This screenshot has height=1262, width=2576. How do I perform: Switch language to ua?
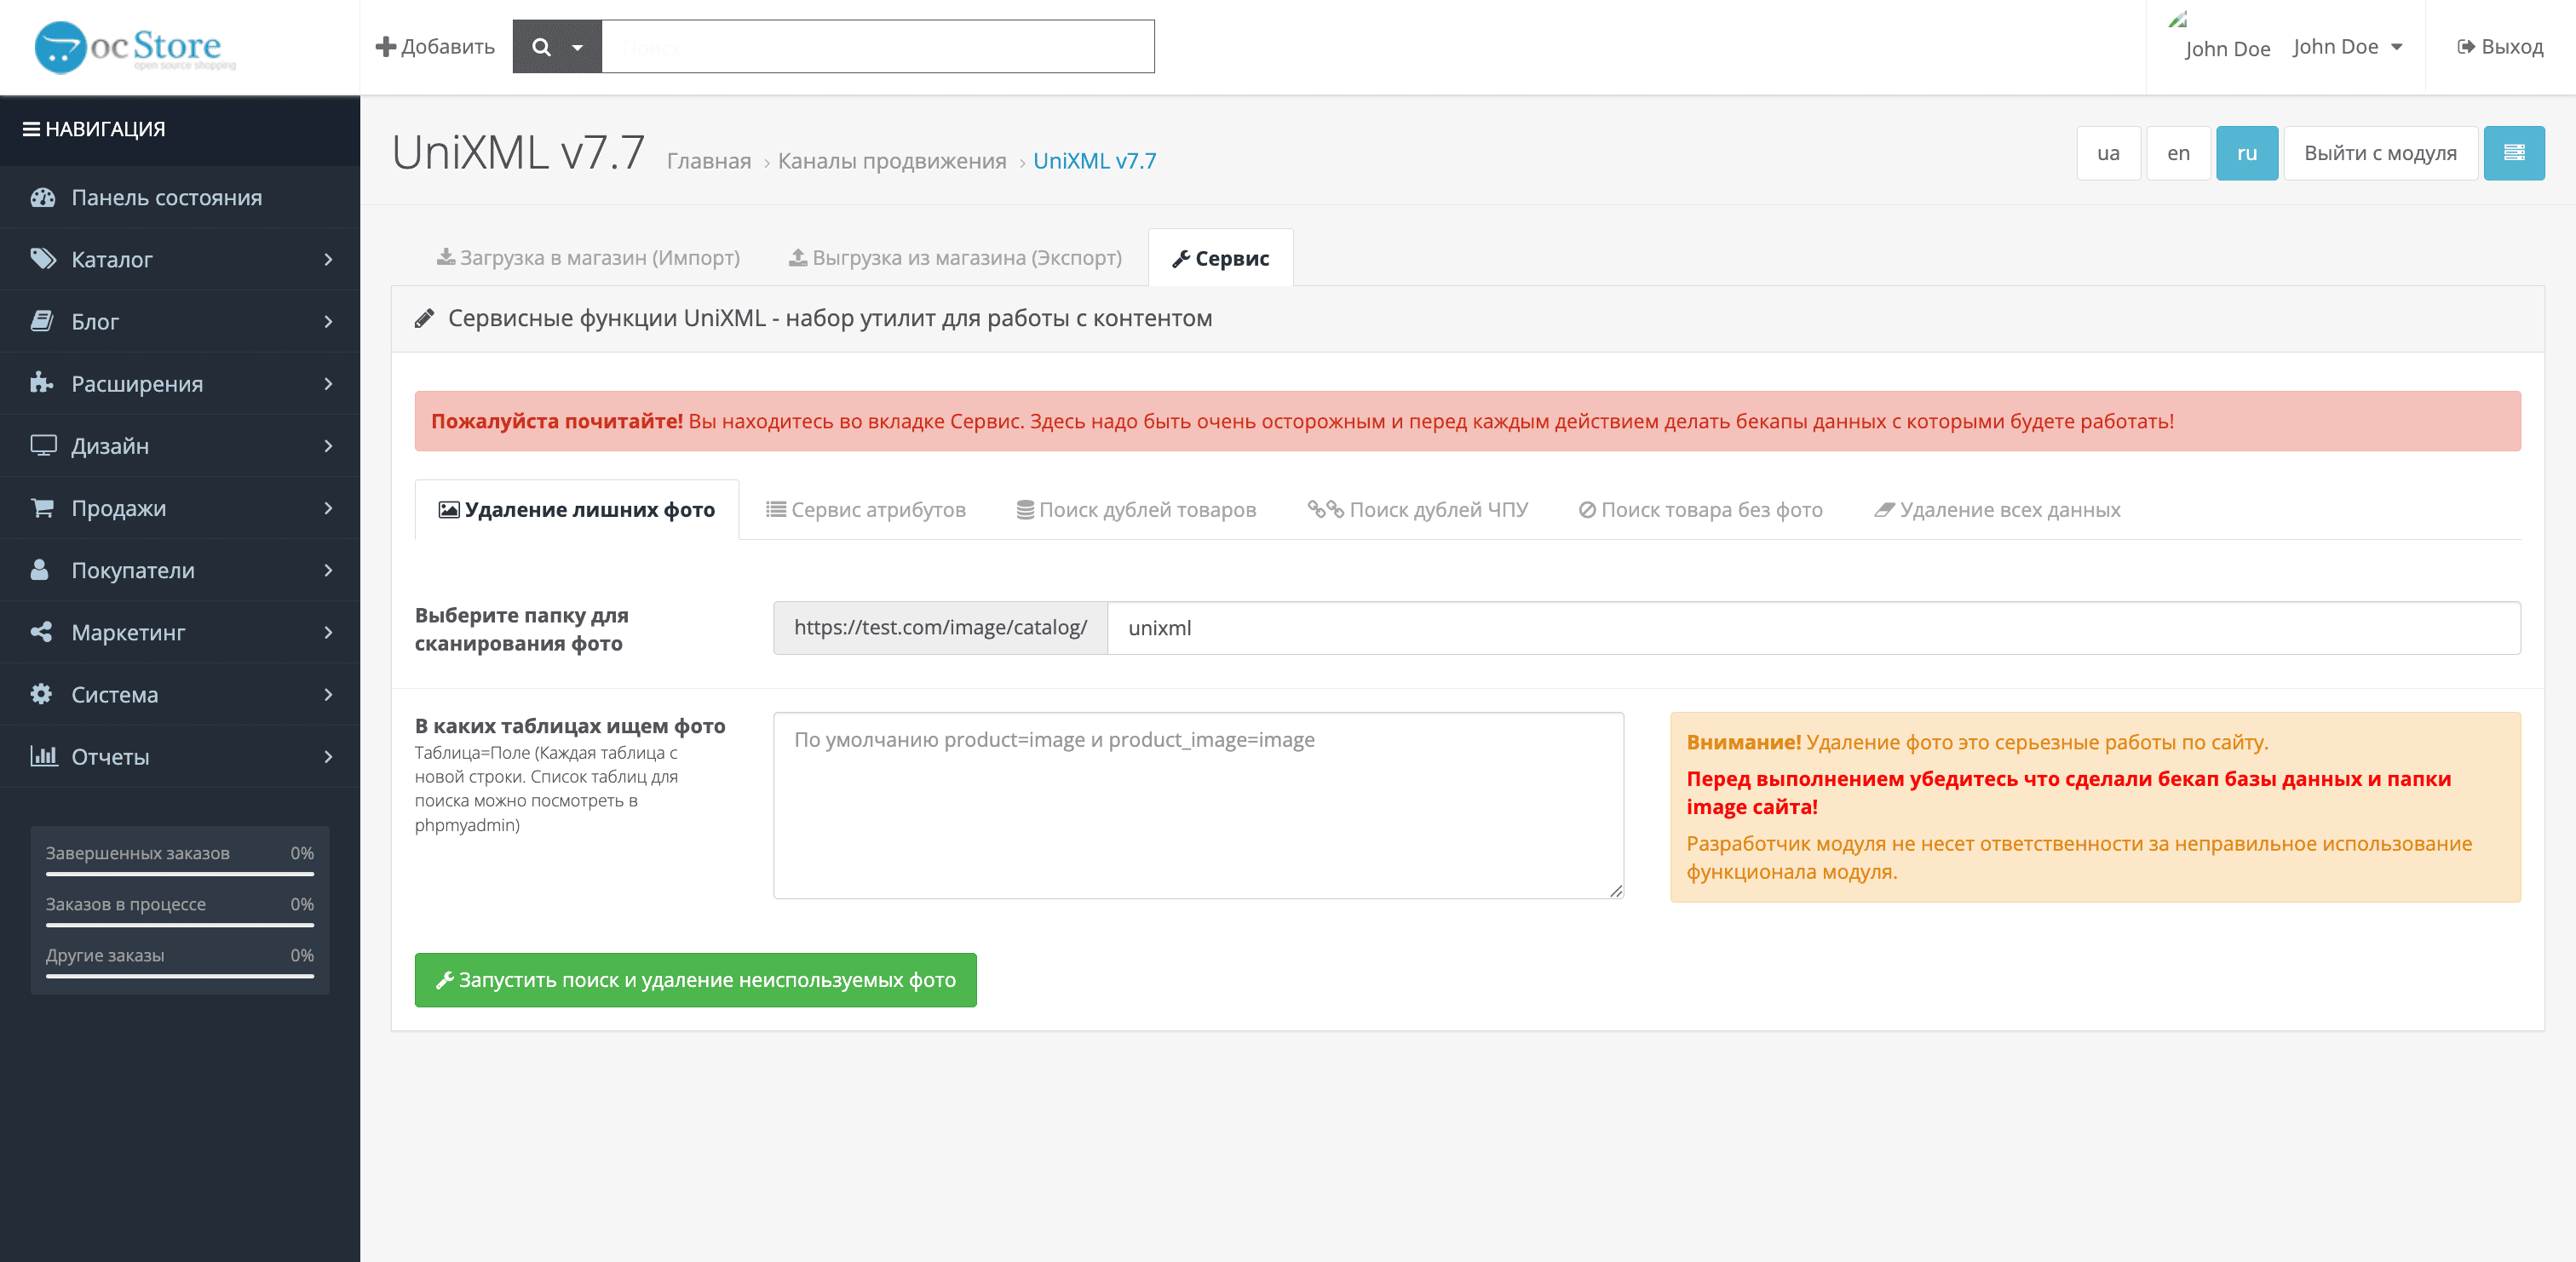click(x=2108, y=153)
